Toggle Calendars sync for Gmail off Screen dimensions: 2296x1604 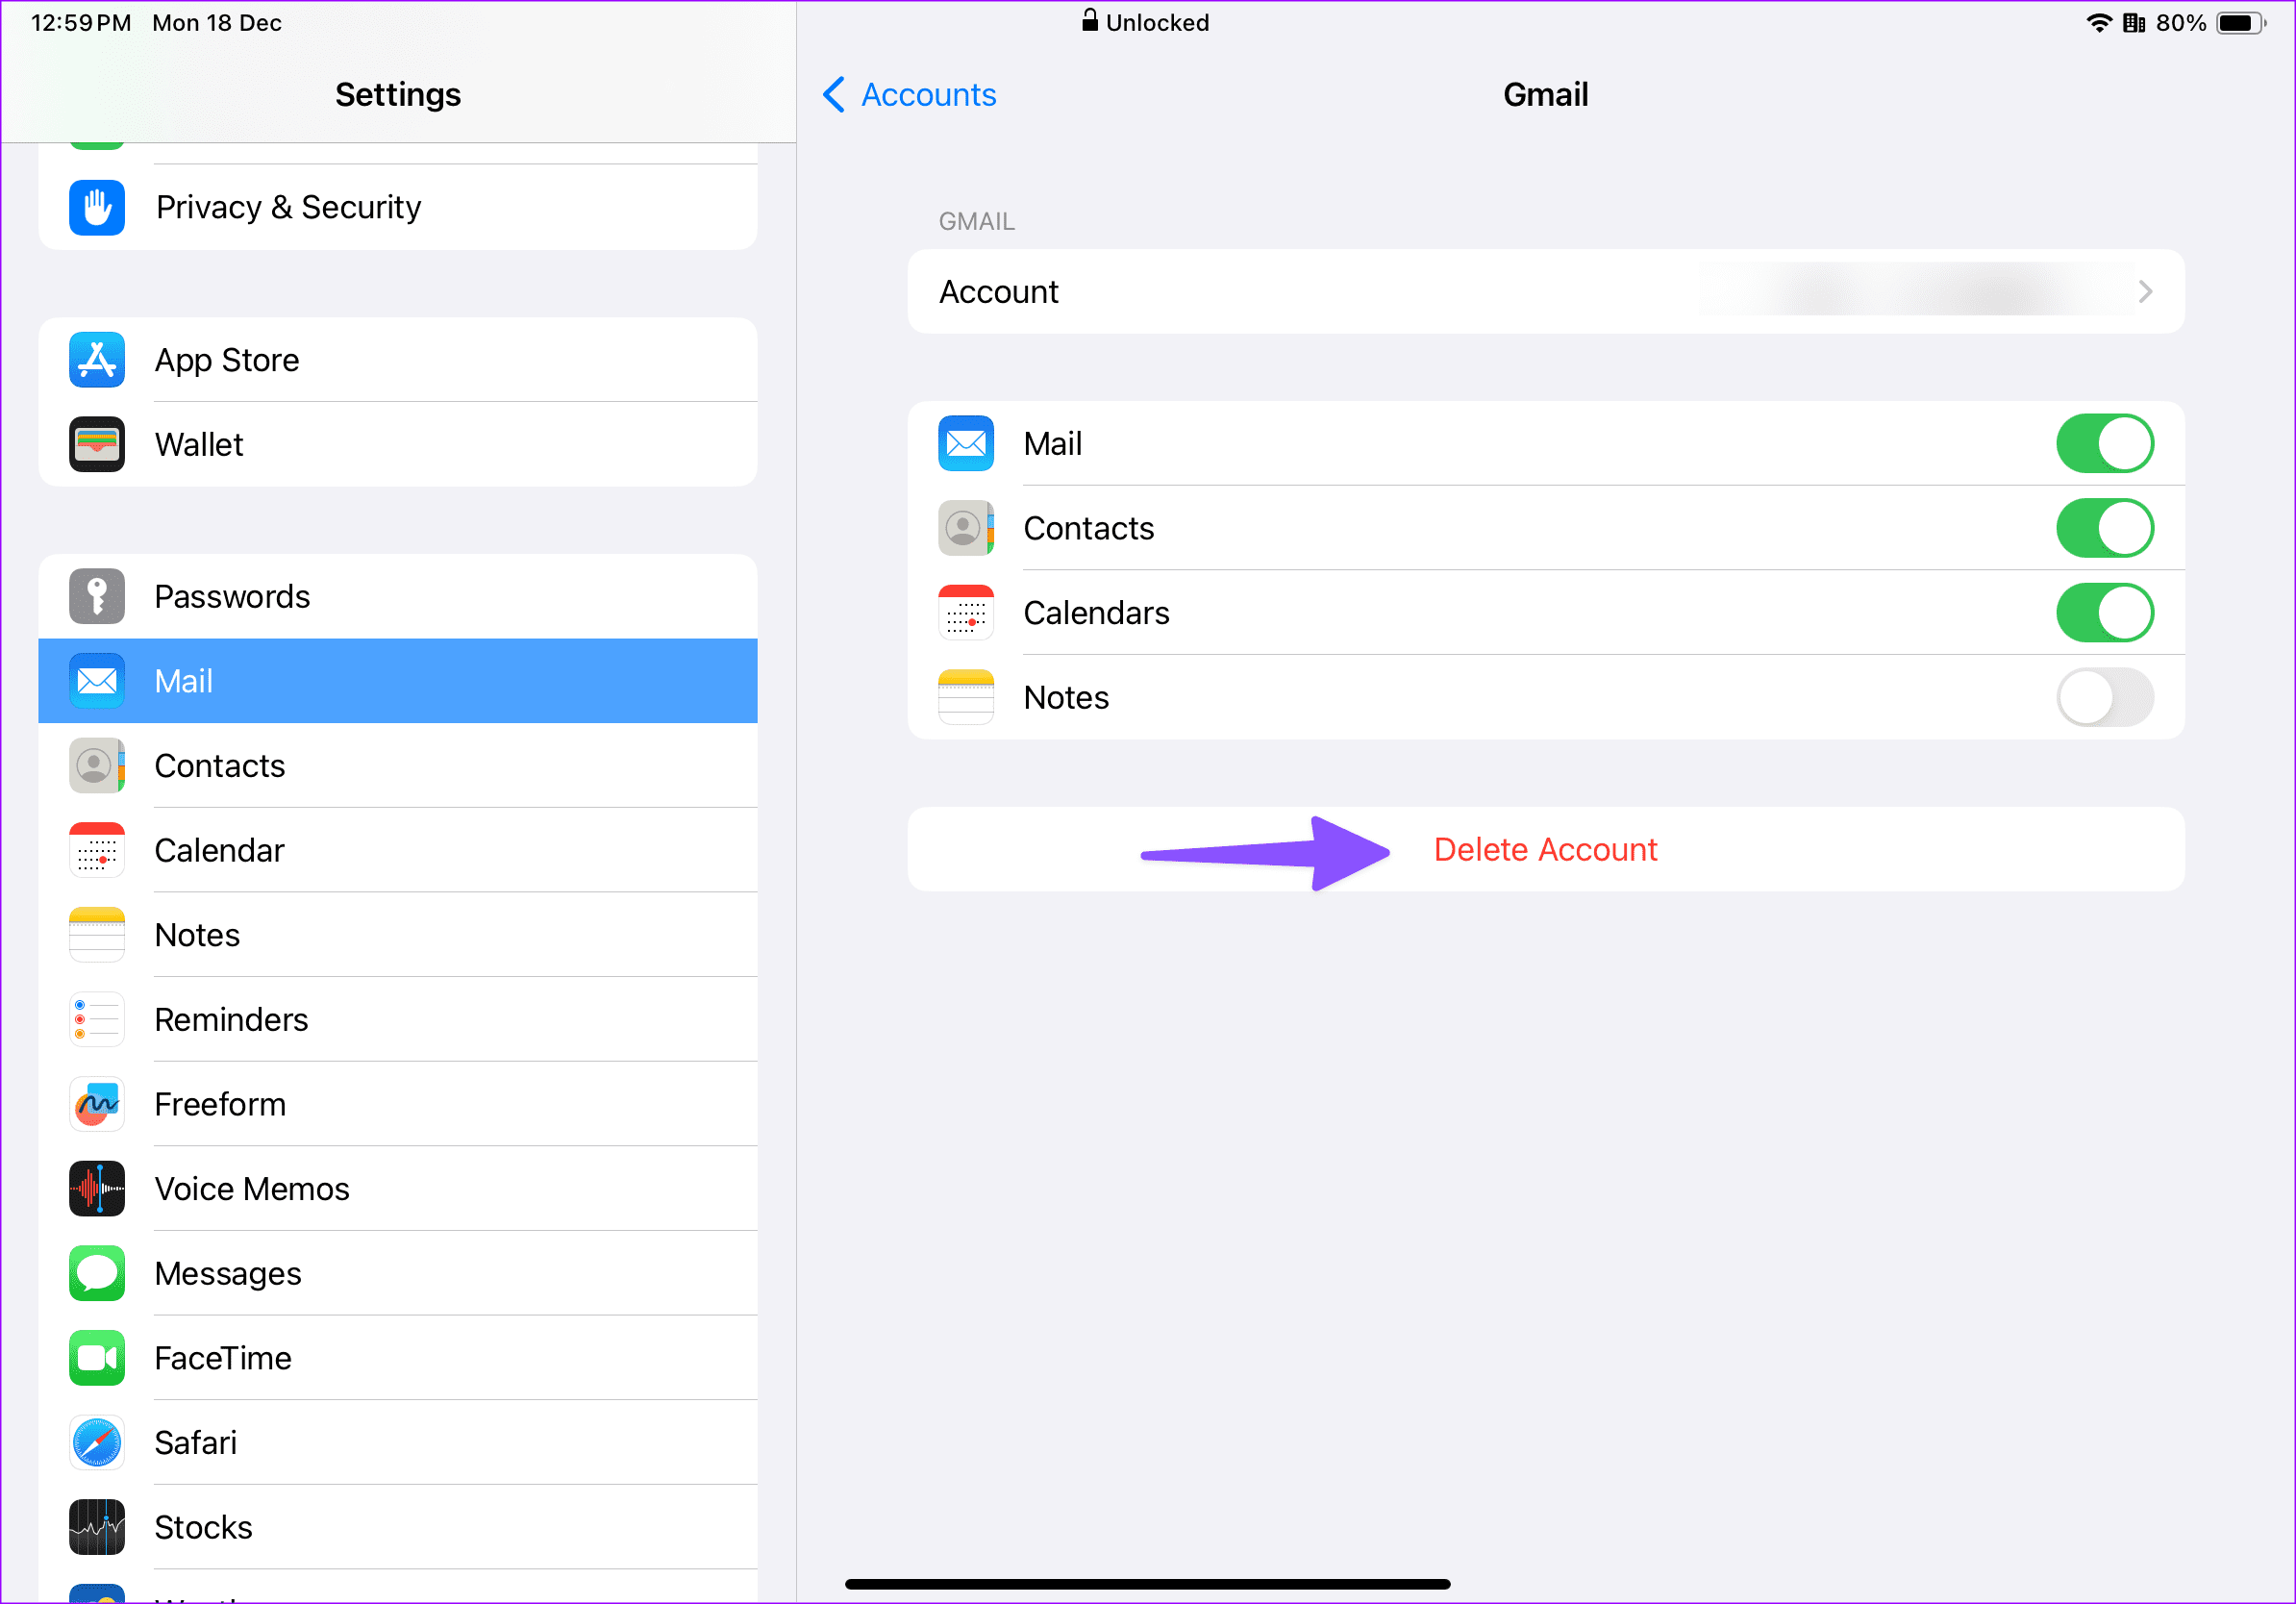click(2104, 613)
